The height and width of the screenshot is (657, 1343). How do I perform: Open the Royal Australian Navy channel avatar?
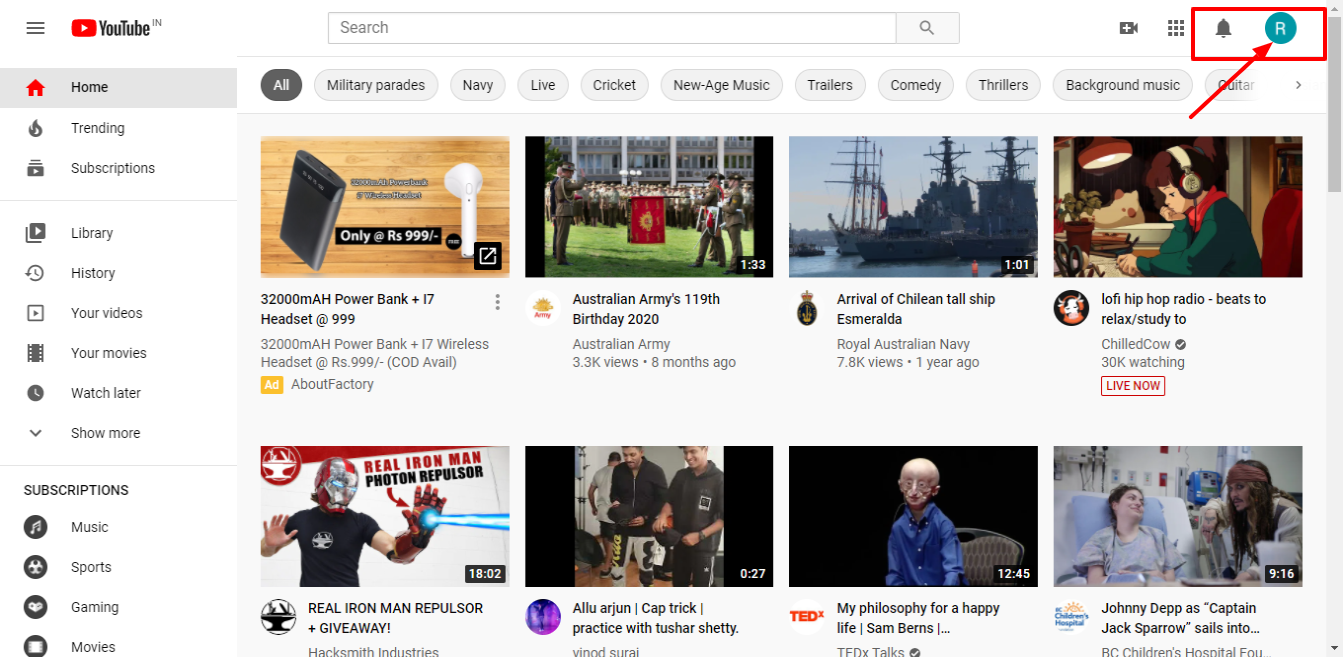[x=807, y=309]
